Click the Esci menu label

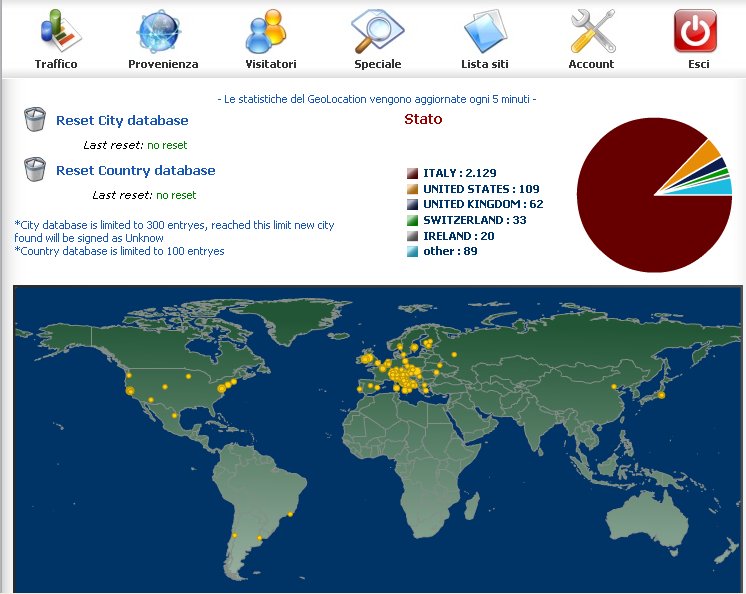(x=698, y=64)
